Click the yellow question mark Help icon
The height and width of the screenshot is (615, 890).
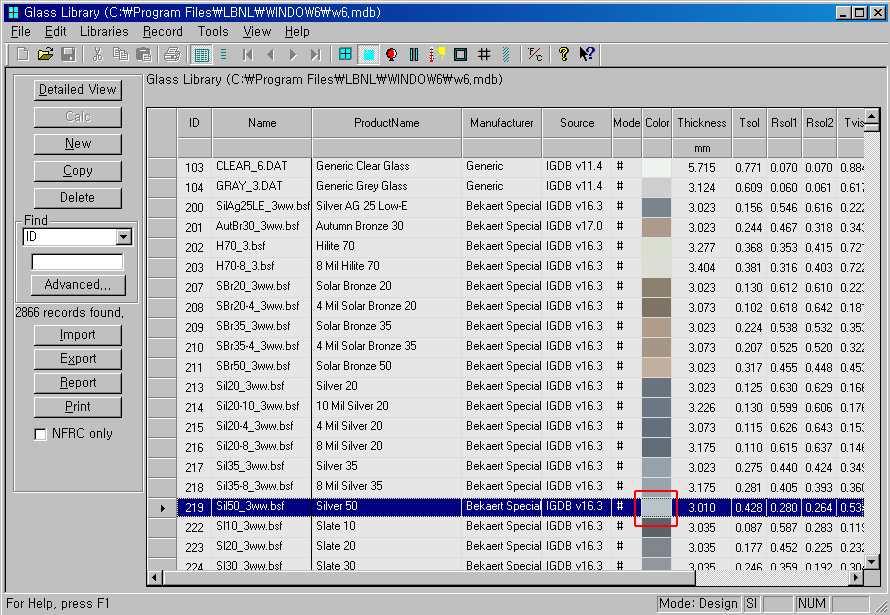pyautogui.click(x=564, y=54)
